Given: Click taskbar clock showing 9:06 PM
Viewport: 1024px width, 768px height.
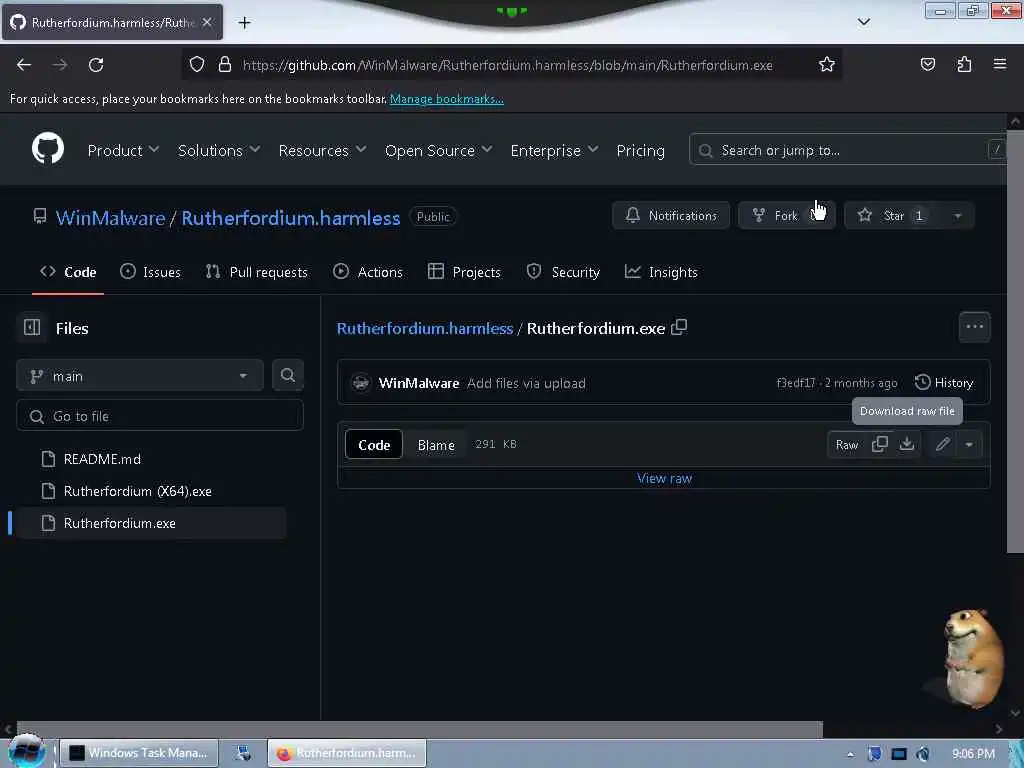Looking at the screenshot, I should point(973,754).
